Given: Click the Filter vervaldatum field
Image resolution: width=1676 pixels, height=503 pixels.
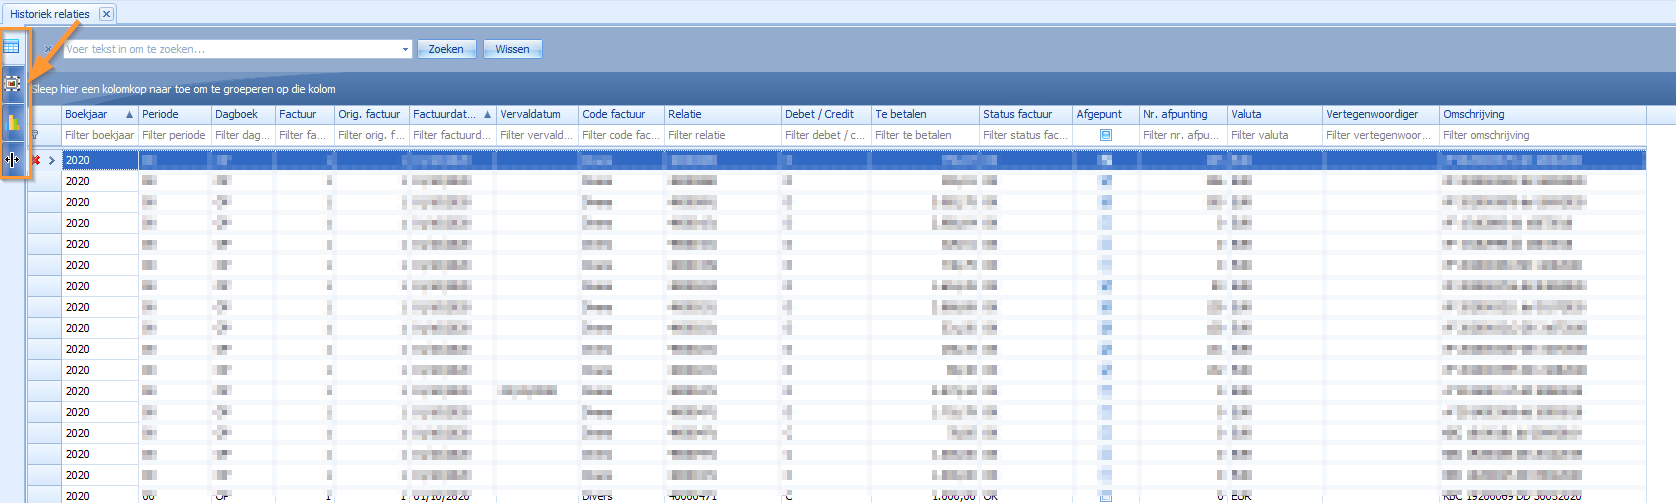Looking at the screenshot, I should [x=538, y=135].
